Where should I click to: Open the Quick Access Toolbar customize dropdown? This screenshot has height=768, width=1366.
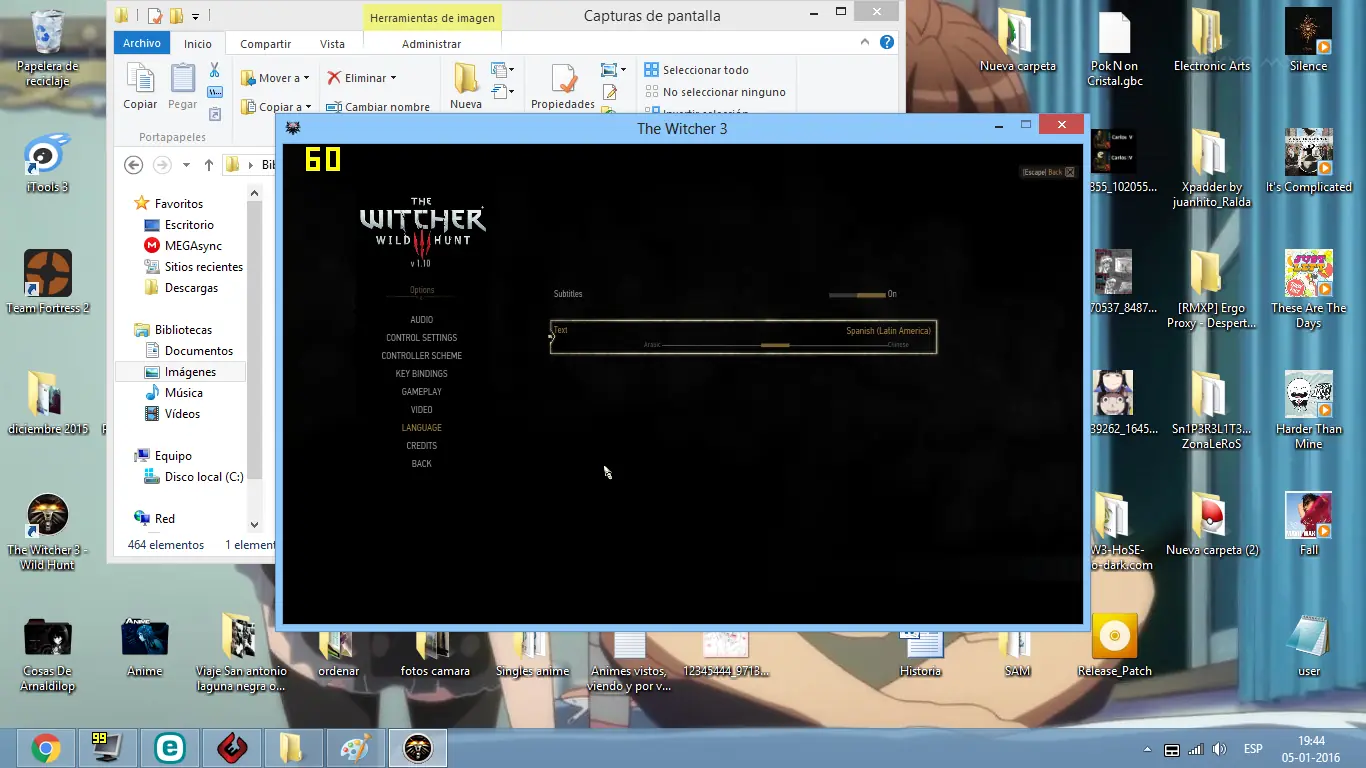click(195, 16)
